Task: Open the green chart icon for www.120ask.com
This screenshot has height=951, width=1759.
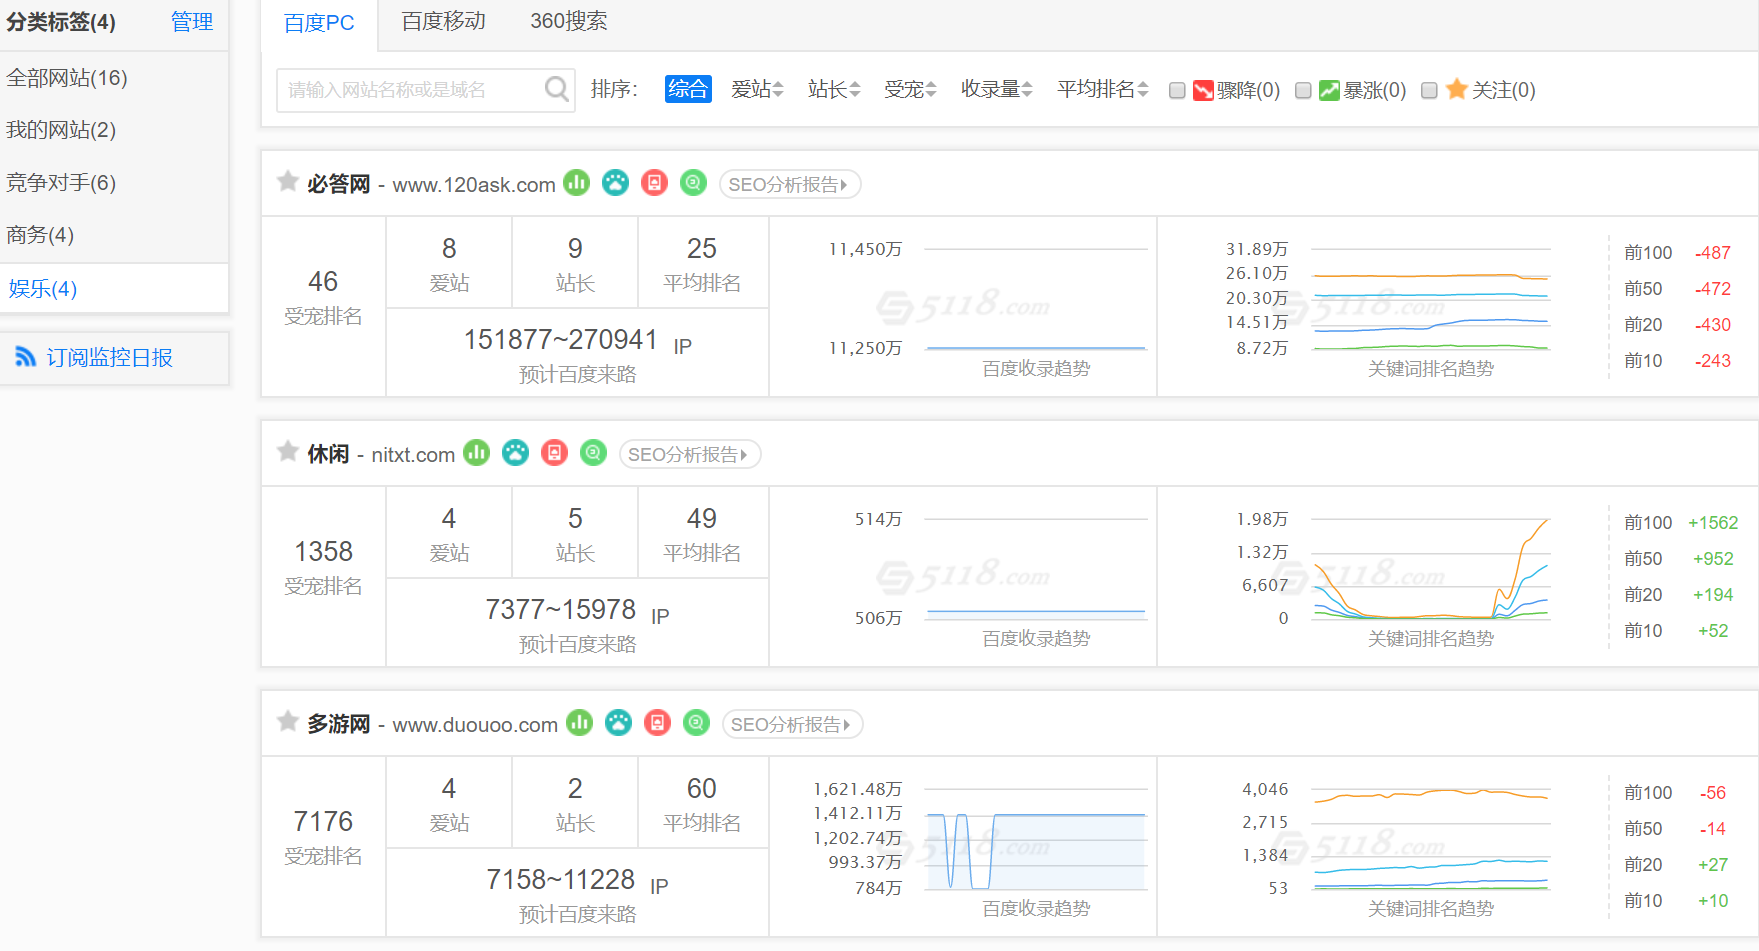Action: tap(577, 183)
